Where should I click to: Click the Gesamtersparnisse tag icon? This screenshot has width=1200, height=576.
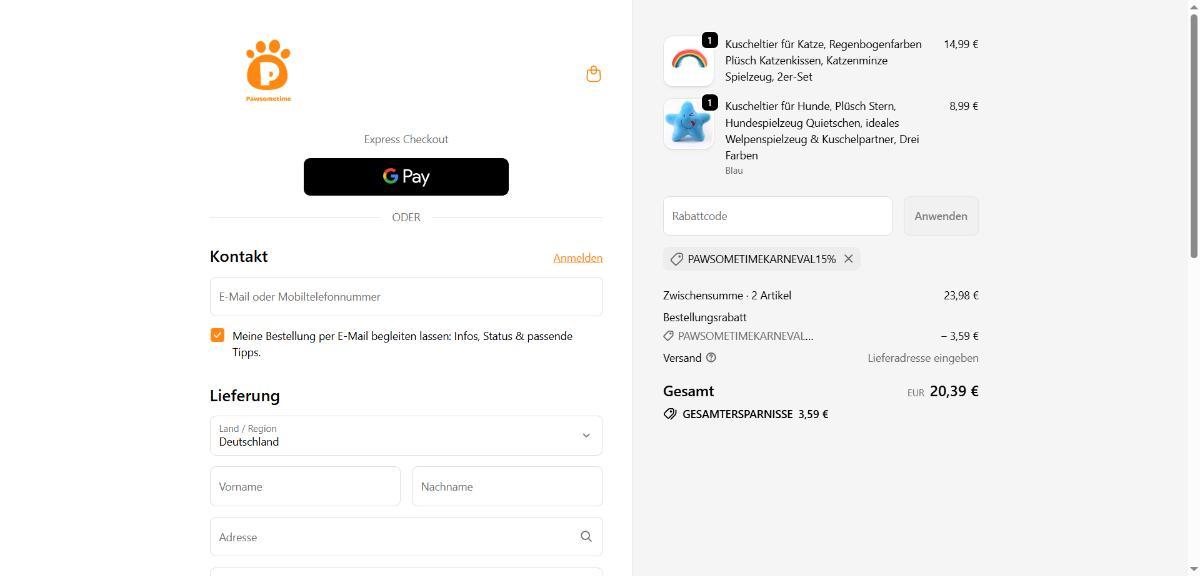click(x=670, y=414)
